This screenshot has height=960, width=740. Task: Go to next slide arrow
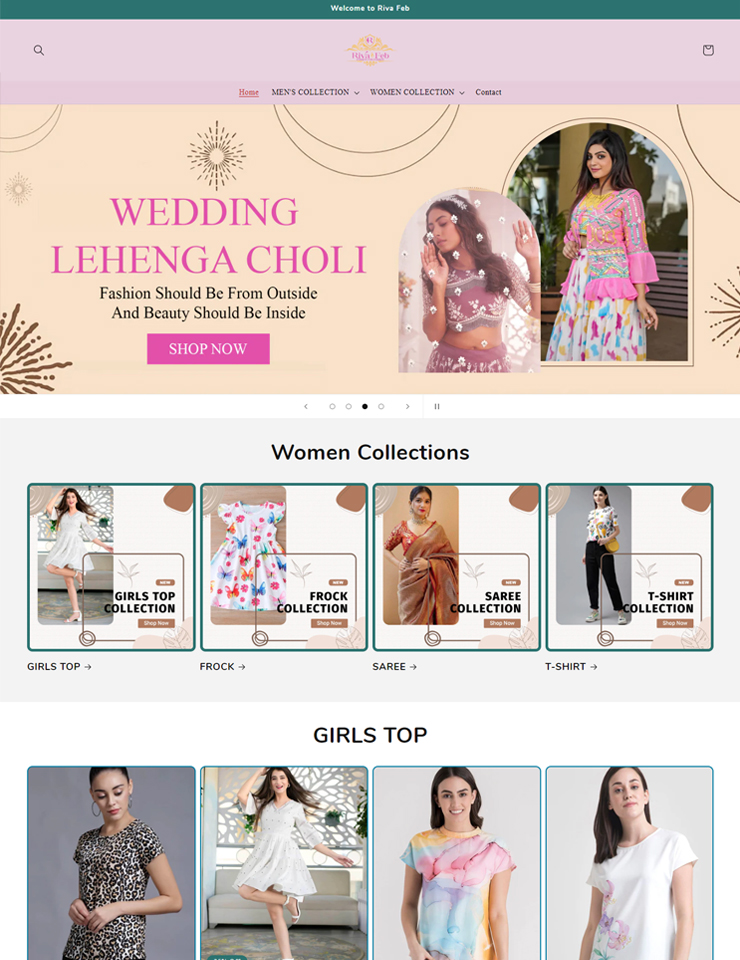[x=408, y=407]
